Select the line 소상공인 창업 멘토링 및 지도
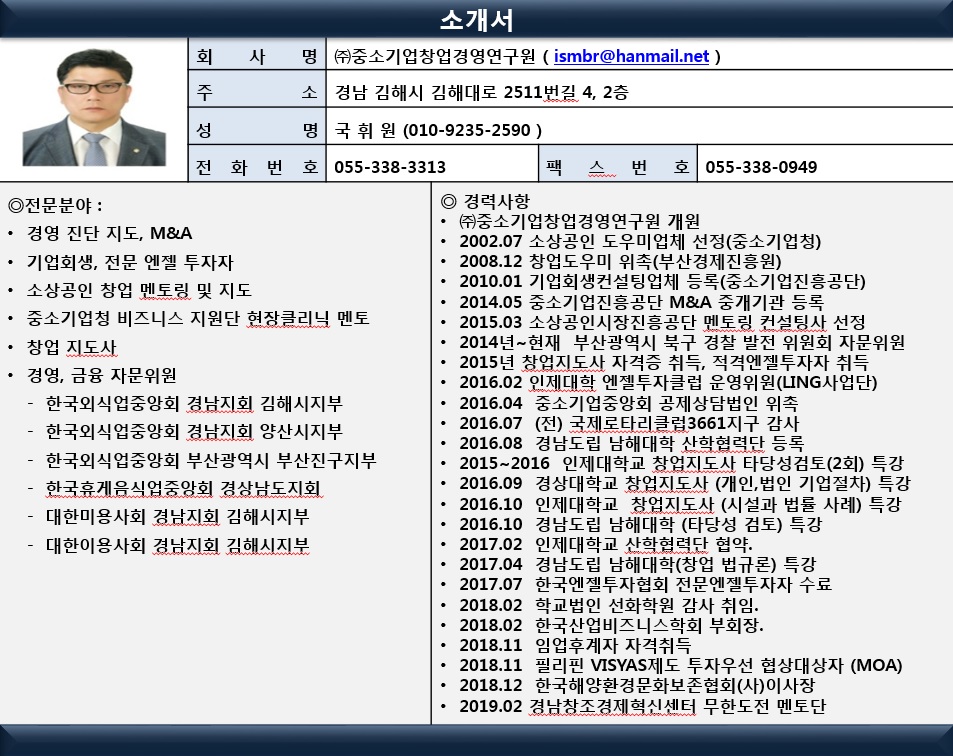Viewport: 953px width, 756px height. click(x=139, y=290)
